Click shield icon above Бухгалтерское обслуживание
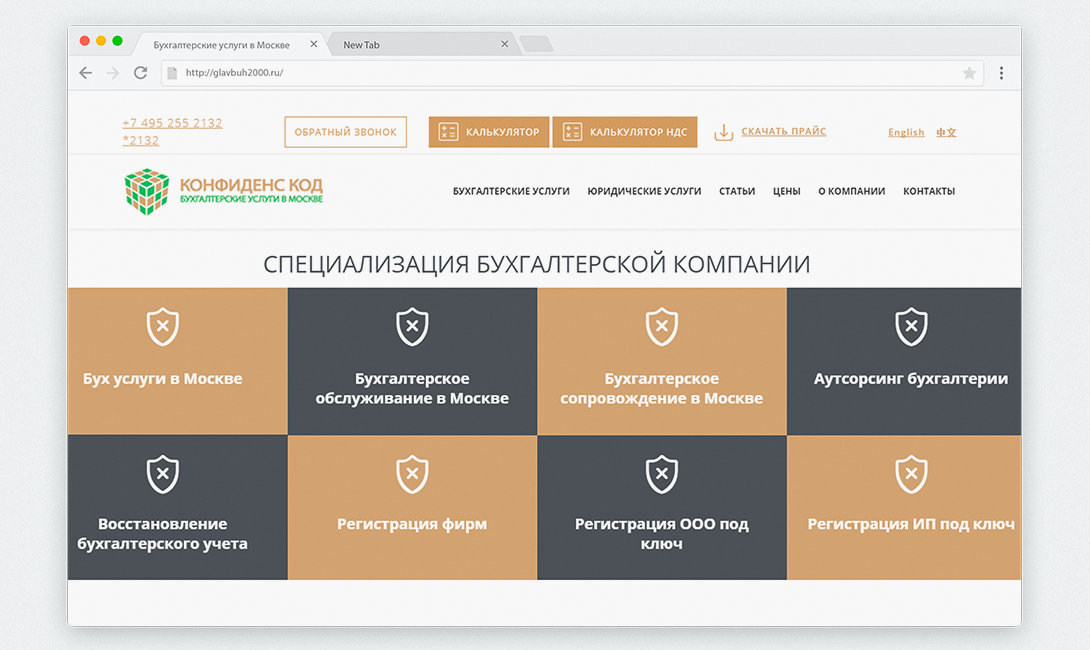1090x650 pixels. pyautogui.click(x=412, y=327)
